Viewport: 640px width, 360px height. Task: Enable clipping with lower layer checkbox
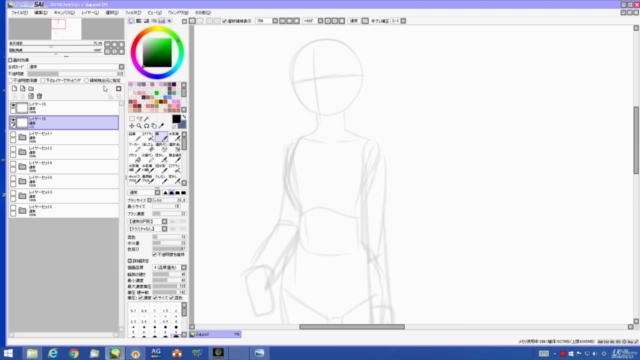pyautogui.click(x=43, y=81)
